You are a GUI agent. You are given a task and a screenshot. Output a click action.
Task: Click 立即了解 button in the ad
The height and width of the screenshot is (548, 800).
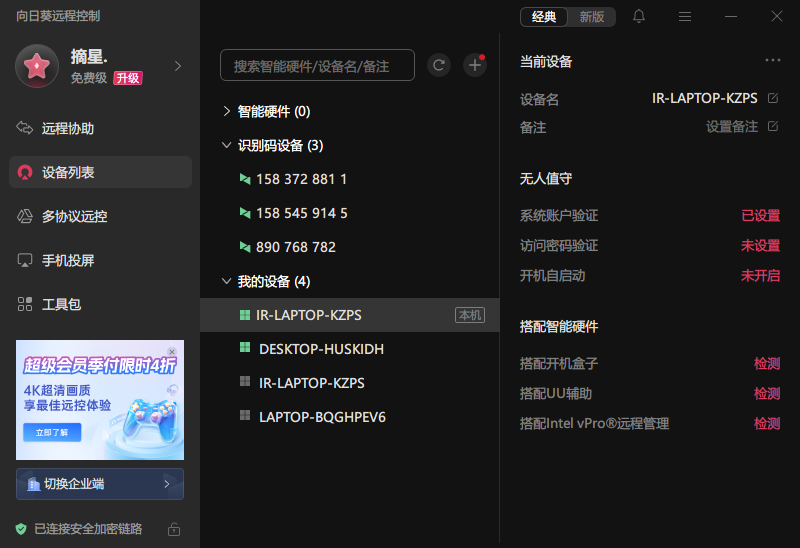point(52,433)
